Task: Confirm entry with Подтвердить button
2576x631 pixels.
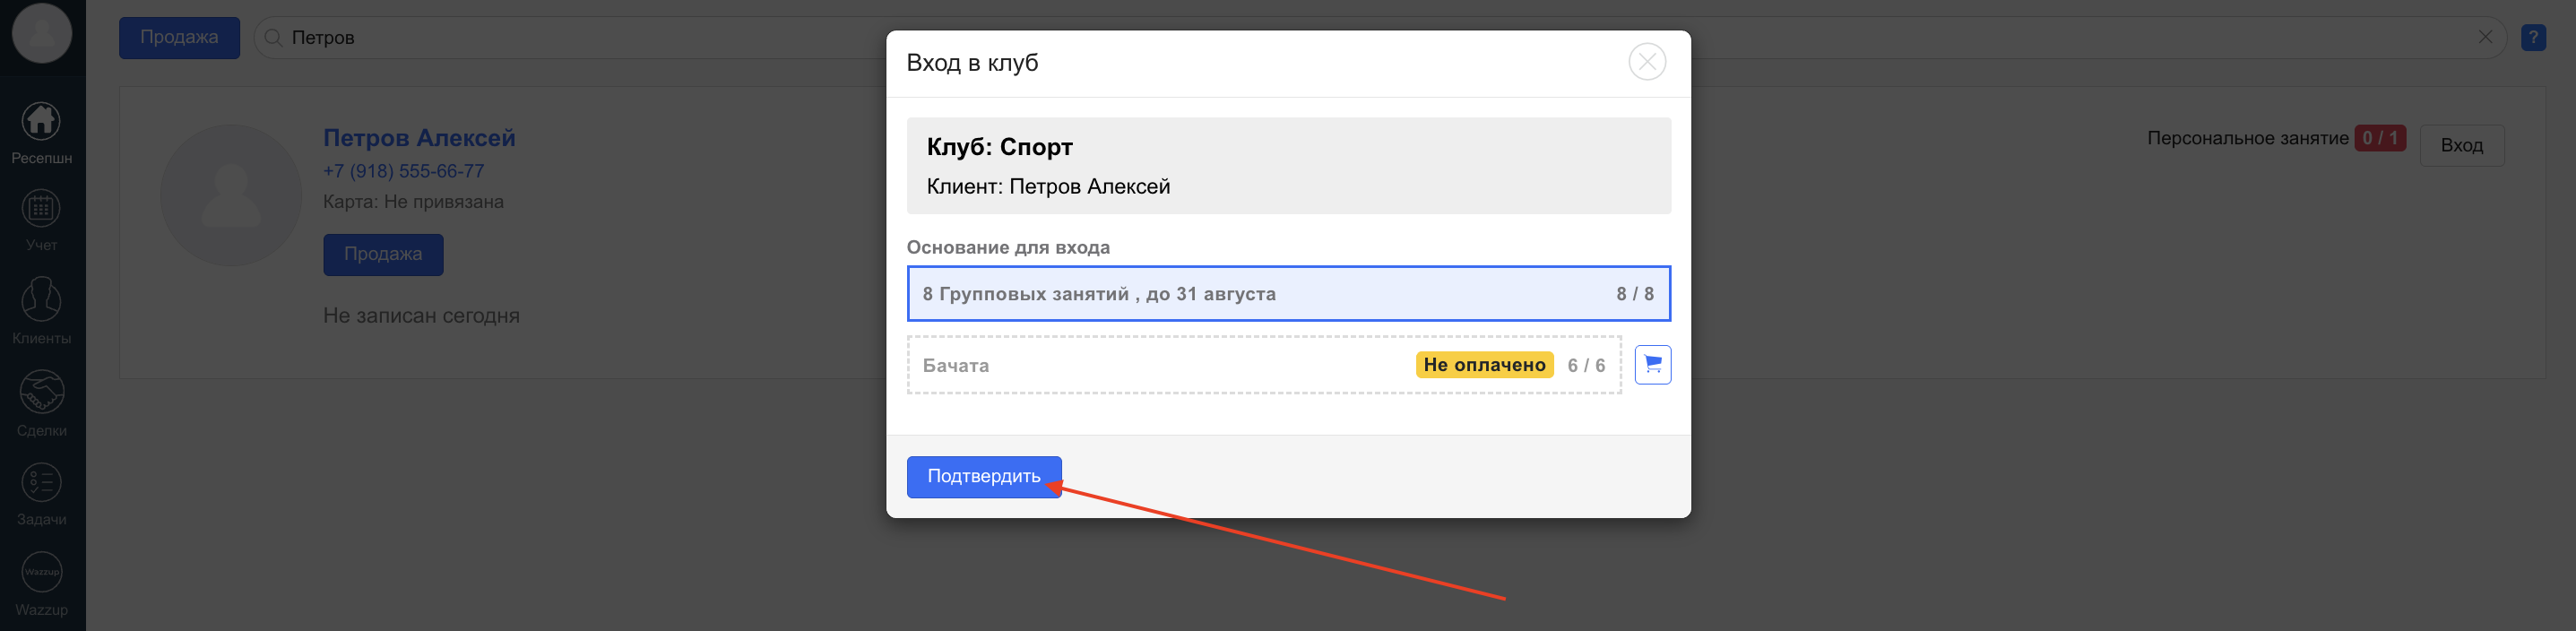Action: pos(983,477)
